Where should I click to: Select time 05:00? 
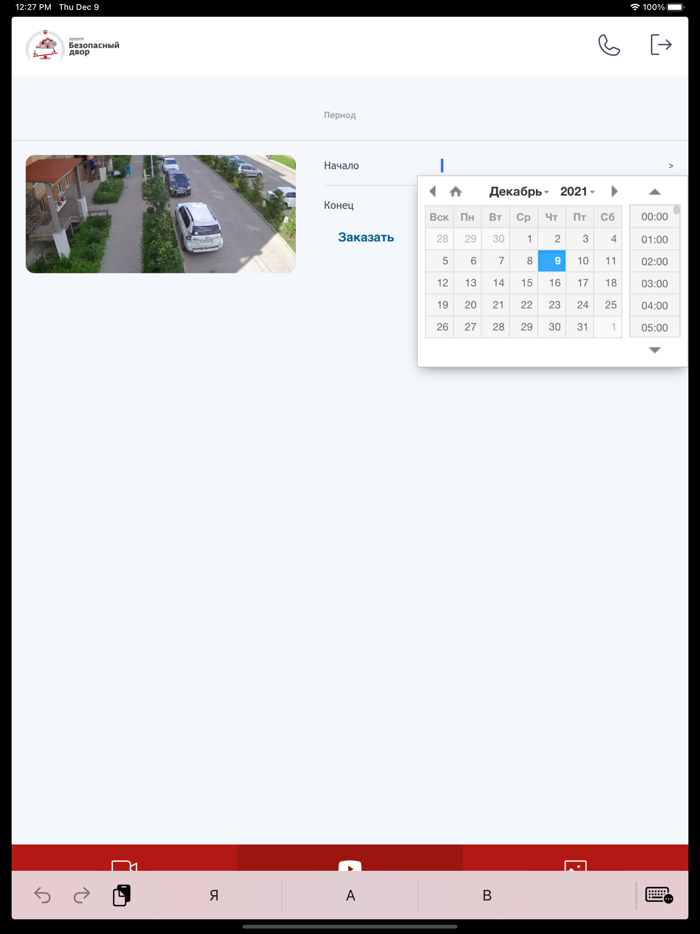click(x=654, y=328)
